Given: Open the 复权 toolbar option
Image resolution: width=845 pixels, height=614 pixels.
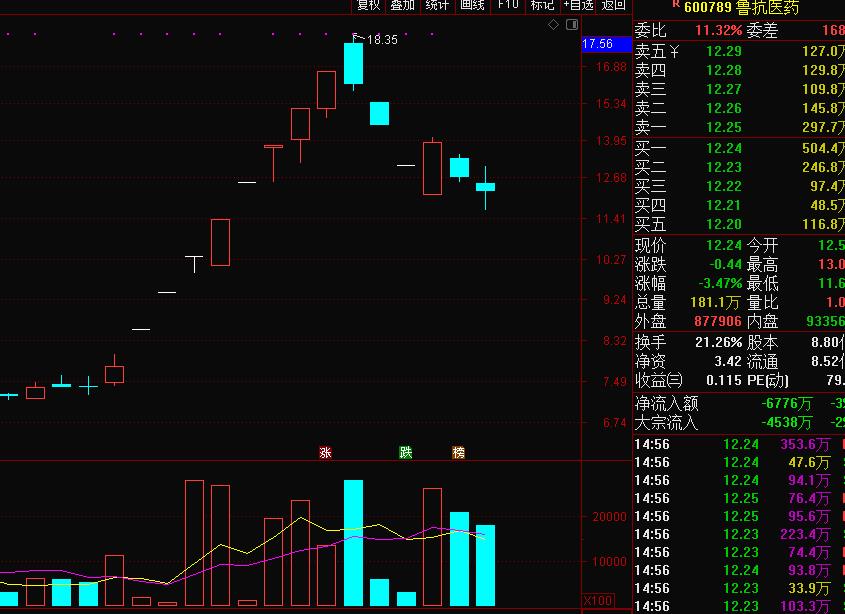Looking at the screenshot, I should coord(369,5).
